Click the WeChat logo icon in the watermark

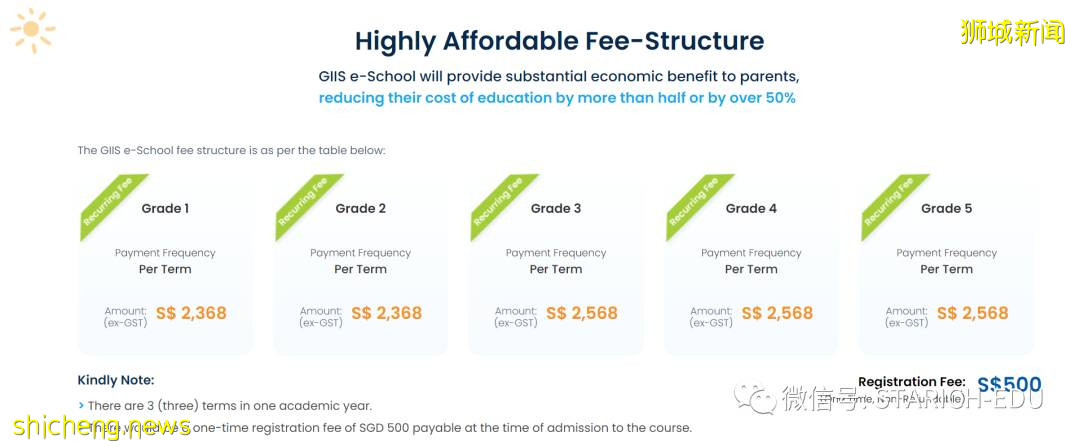click(x=755, y=398)
